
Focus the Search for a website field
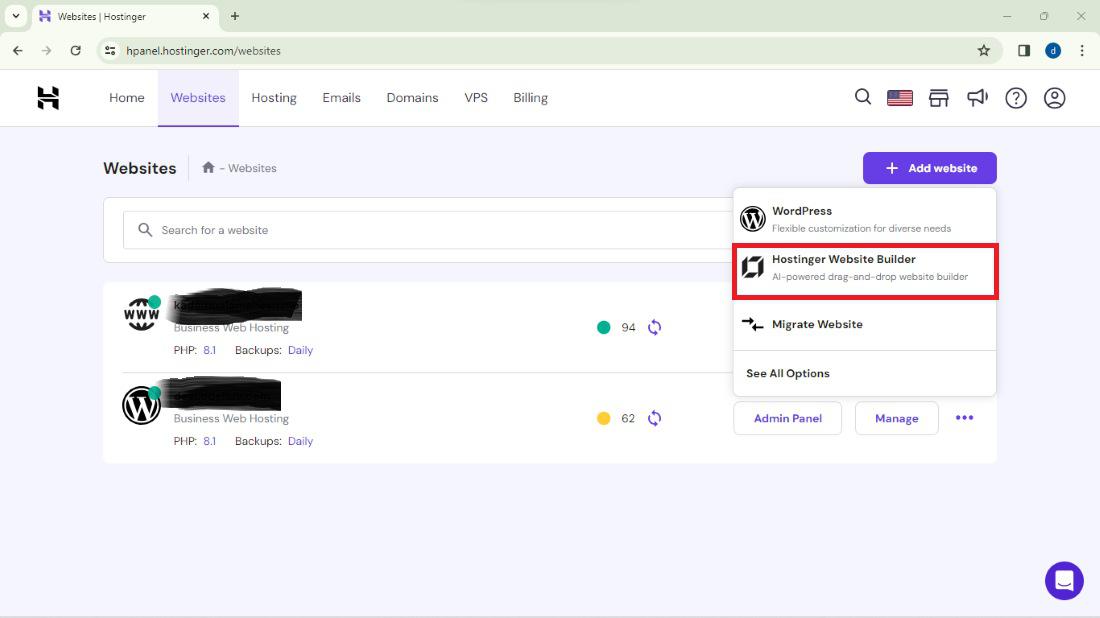coord(428,230)
